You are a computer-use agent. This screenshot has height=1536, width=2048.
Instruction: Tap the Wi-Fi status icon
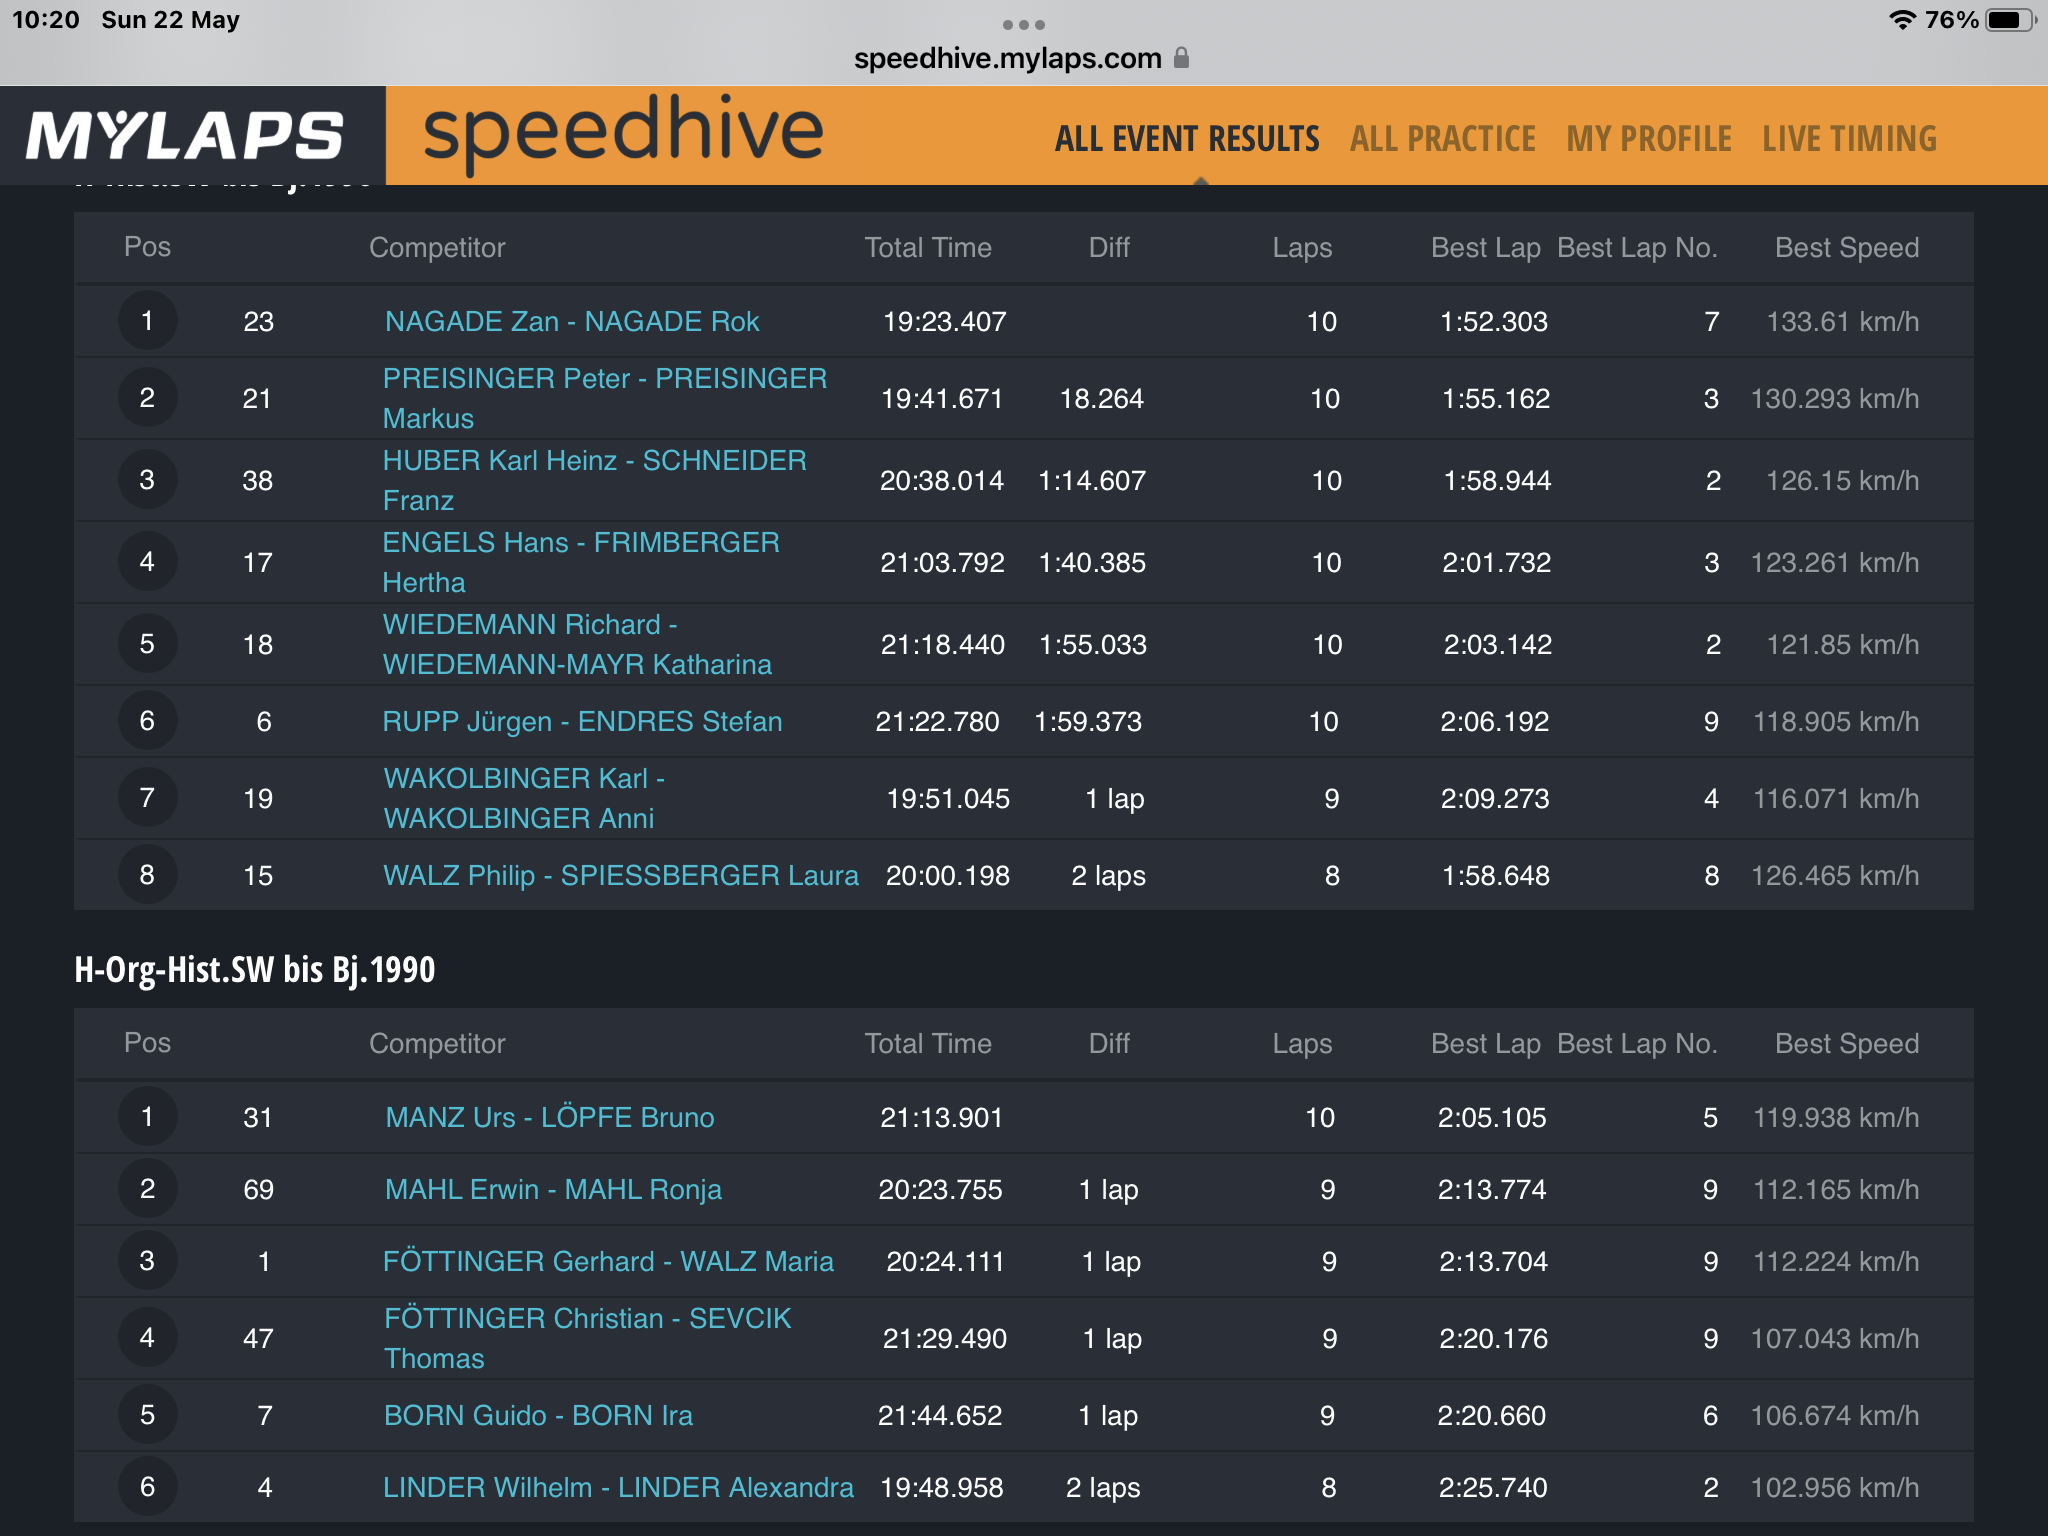1901,20
